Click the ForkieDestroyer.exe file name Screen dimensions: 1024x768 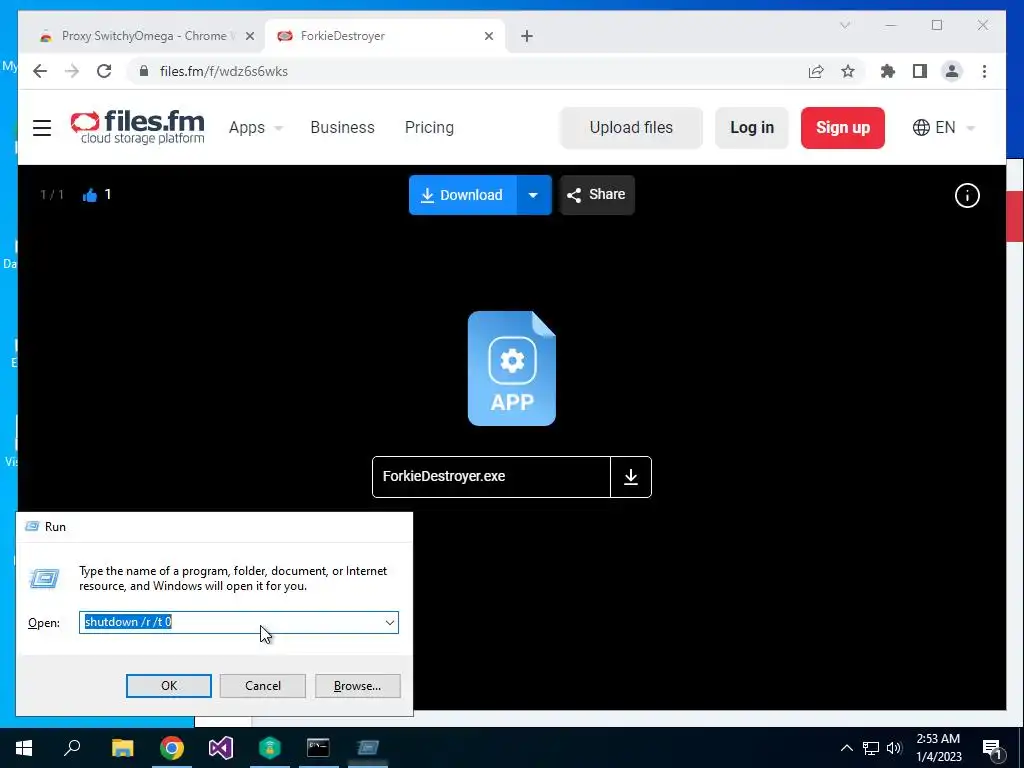[x=443, y=476]
